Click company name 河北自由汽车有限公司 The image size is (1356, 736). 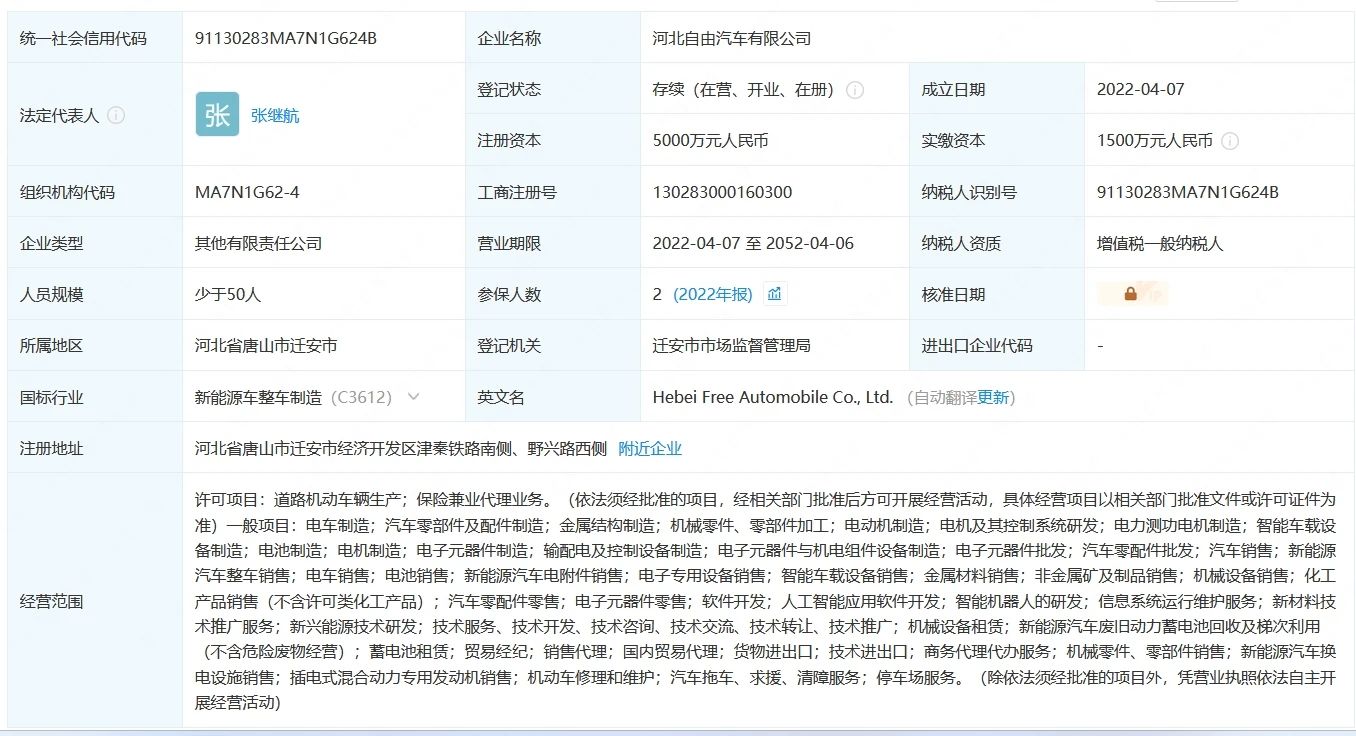[731, 38]
